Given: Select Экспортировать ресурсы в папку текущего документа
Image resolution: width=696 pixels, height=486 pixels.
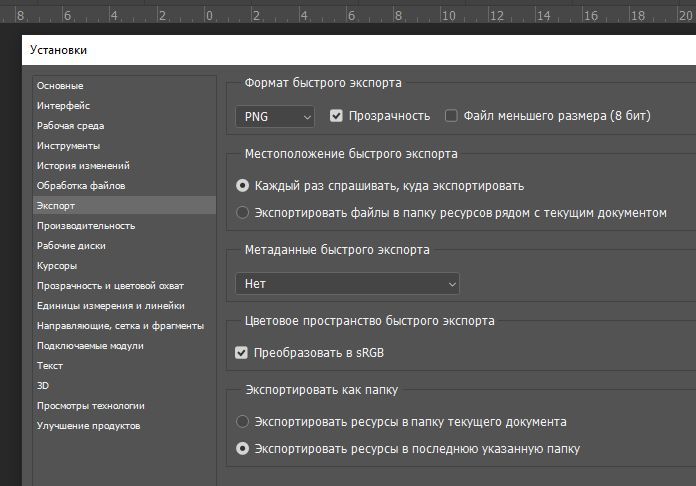Looking at the screenshot, I should click(242, 421).
